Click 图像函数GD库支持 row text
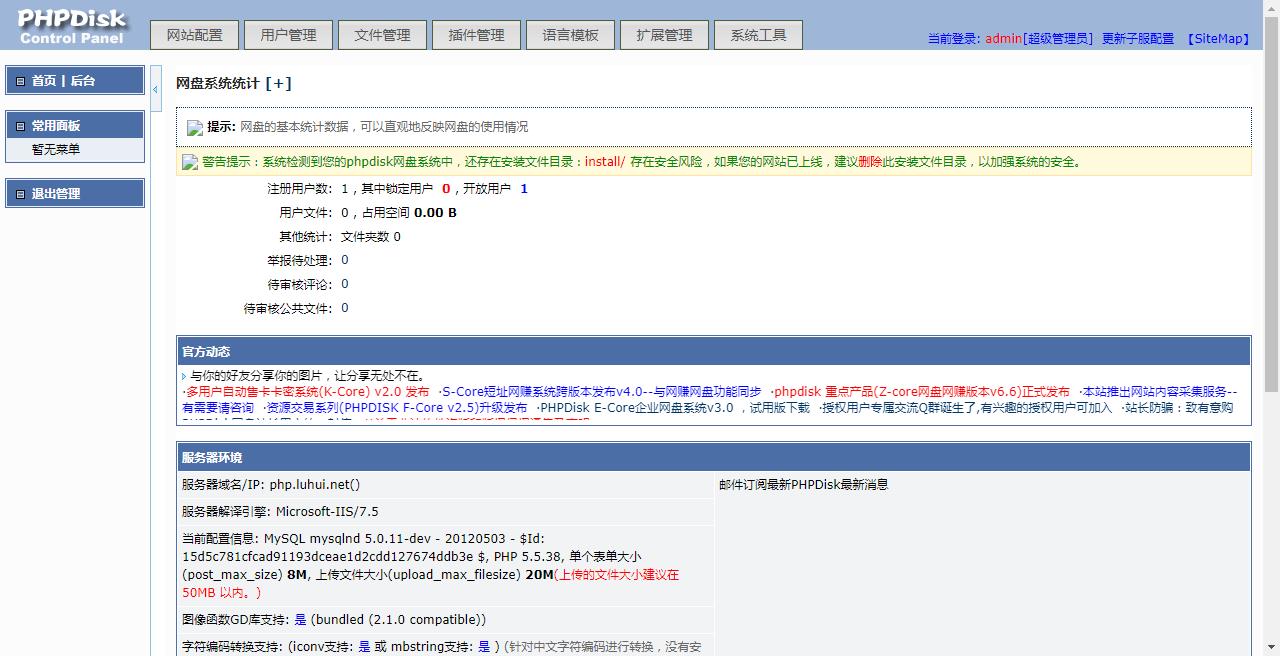 coord(334,620)
